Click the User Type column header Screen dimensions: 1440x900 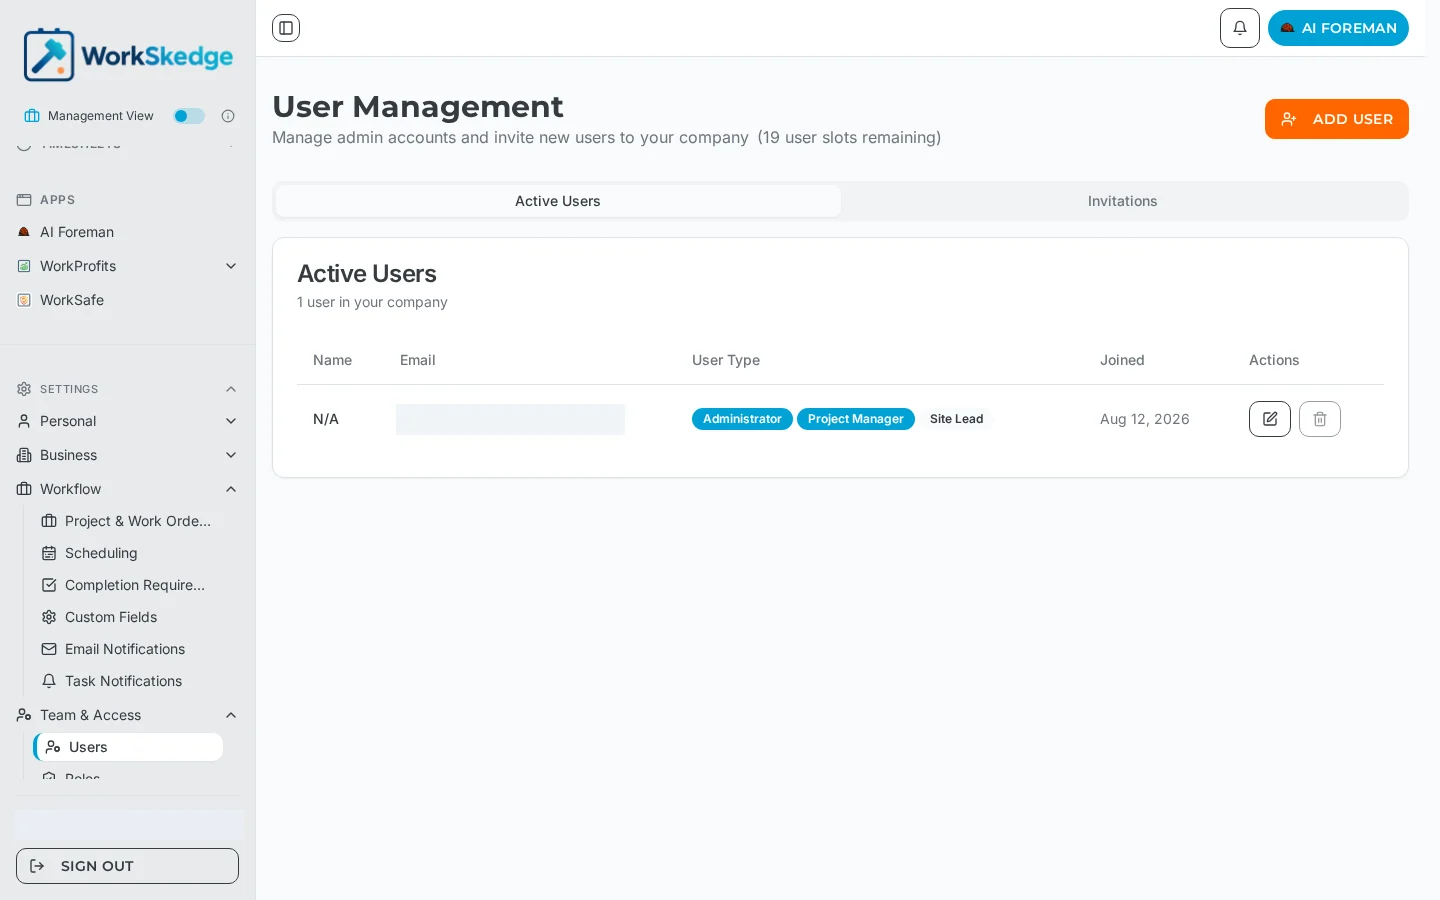click(x=726, y=360)
